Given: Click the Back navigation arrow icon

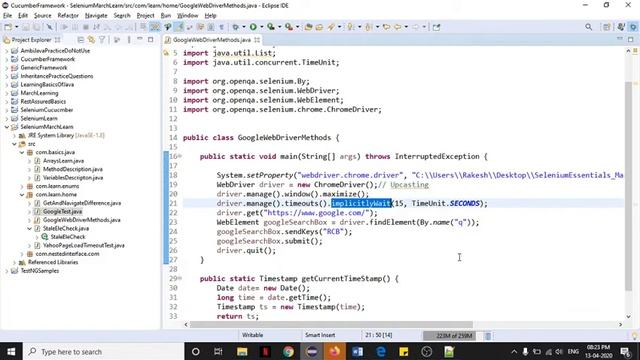Looking at the screenshot, I should click(397, 27).
